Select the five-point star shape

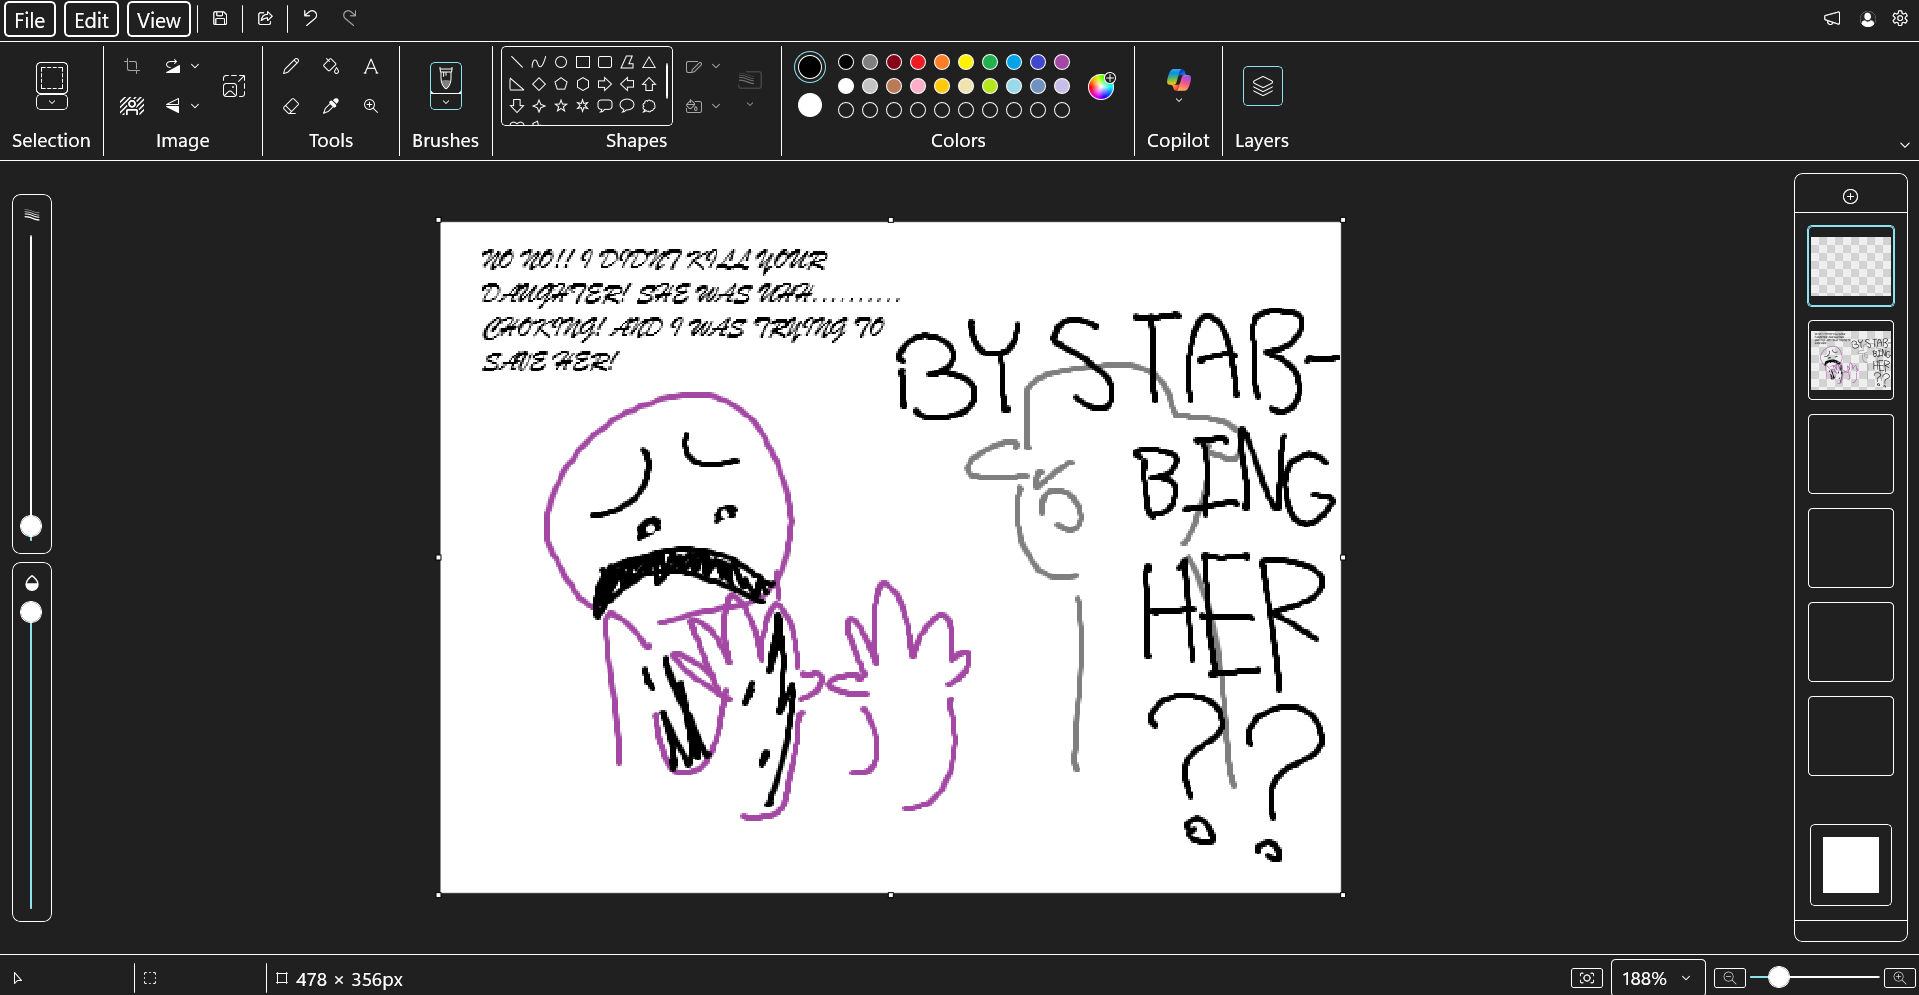(561, 106)
